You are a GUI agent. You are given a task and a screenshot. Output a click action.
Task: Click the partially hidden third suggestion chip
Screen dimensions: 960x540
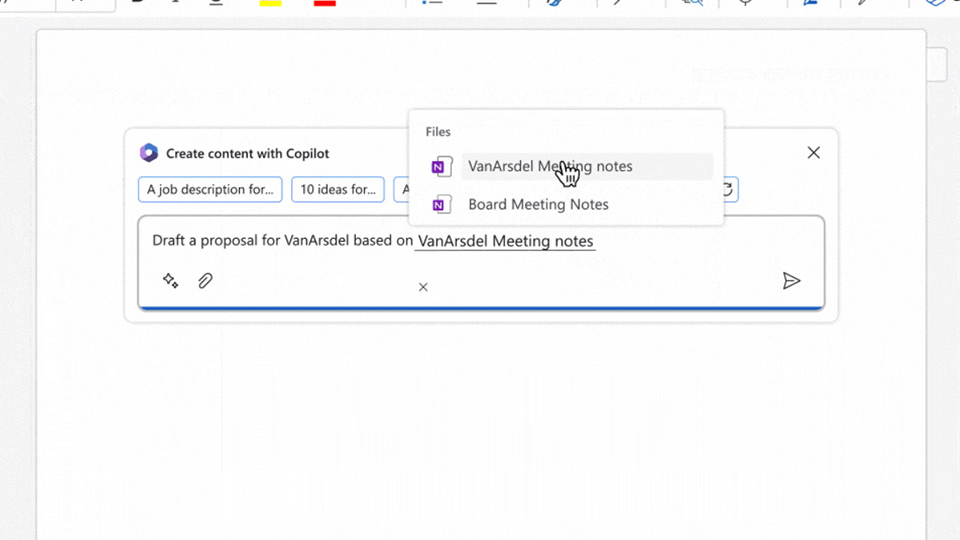pyautogui.click(x=401, y=189)
